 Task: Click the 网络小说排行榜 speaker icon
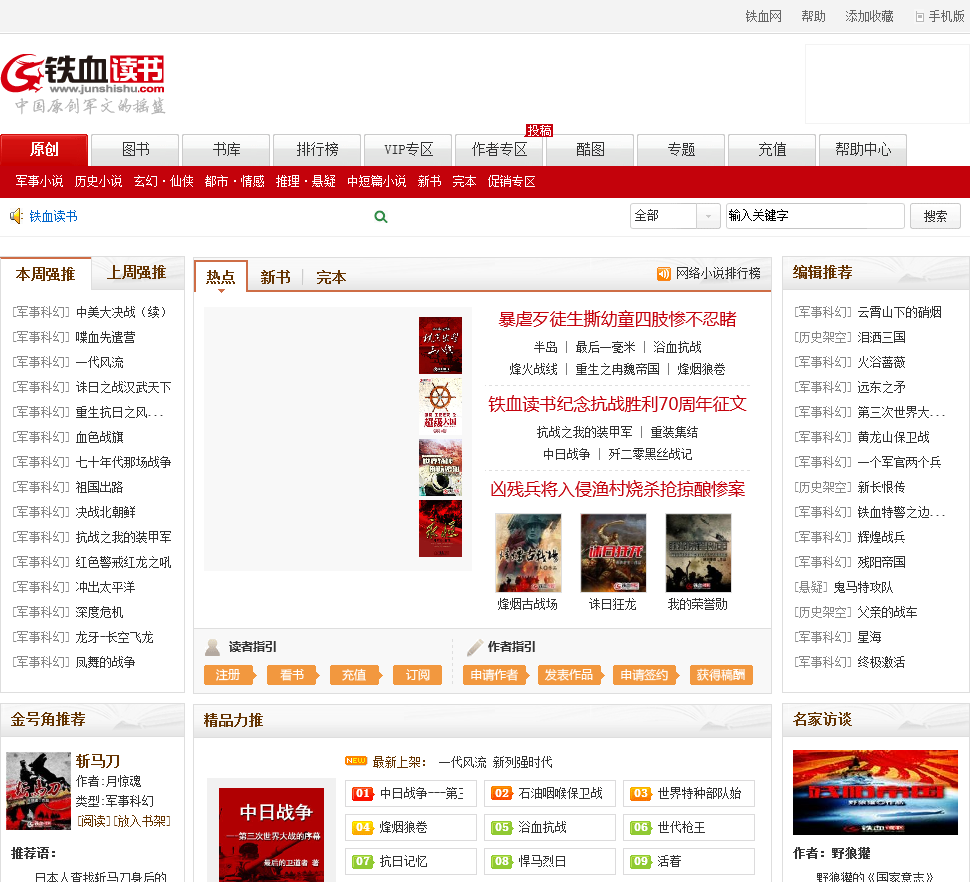664,273
